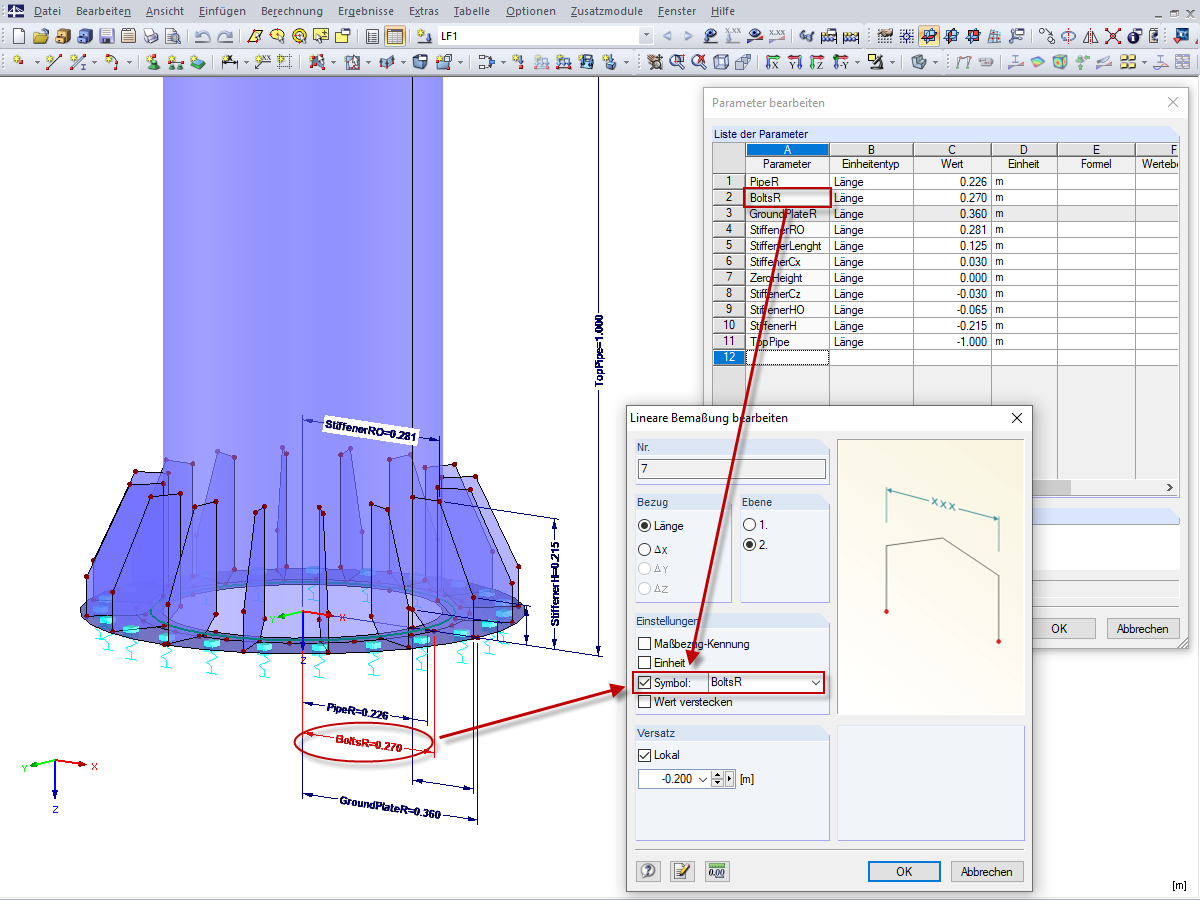Open the Symbol BoltsR dropdown

pos(816,683)
